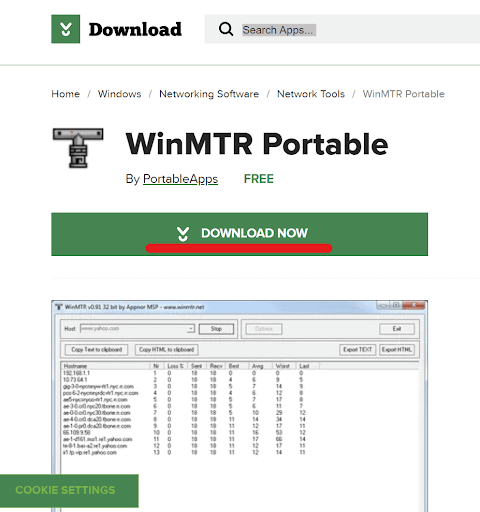Click Exit button in WinMTR screenshot
The width and height of the screenshot is (480, 512).
(x=397, y=329)
